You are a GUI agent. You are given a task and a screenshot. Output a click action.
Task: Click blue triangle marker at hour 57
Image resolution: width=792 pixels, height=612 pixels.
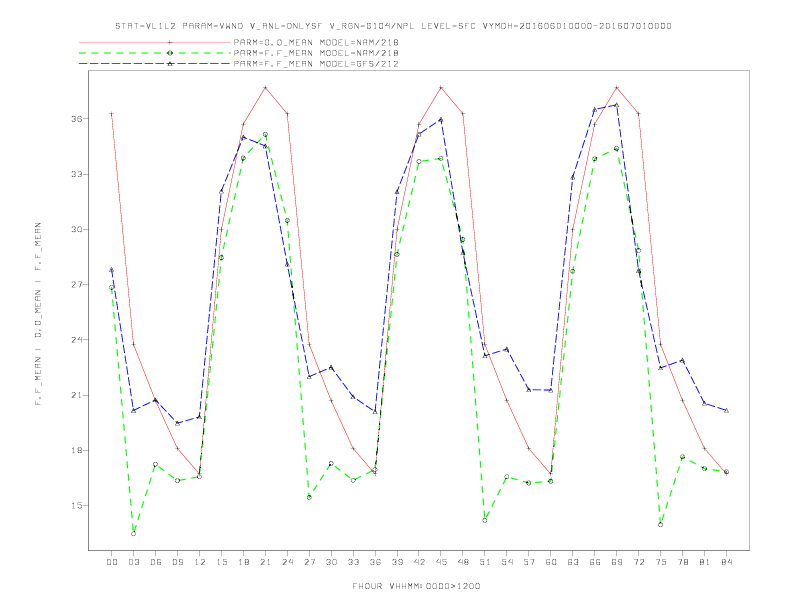click(x=529, y=390)
